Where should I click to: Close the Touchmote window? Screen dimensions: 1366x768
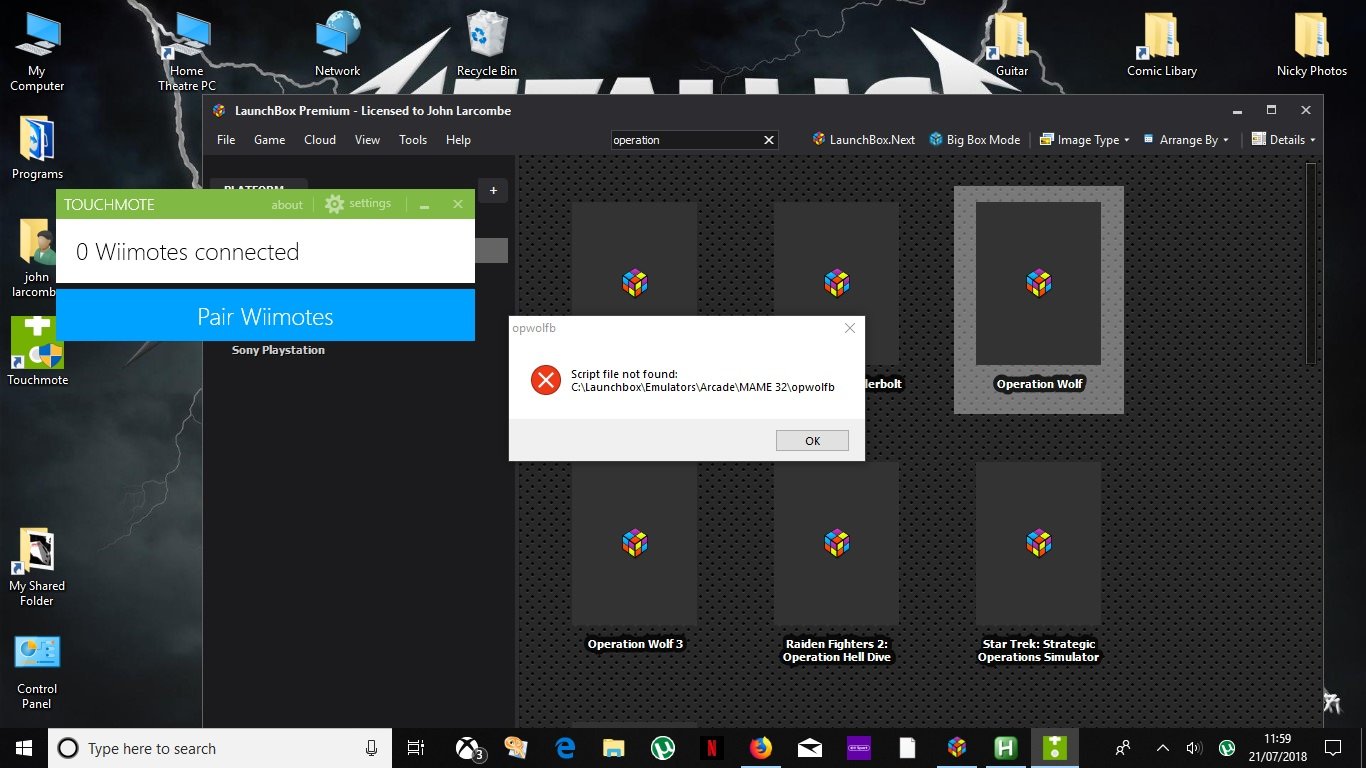point(457,204)
